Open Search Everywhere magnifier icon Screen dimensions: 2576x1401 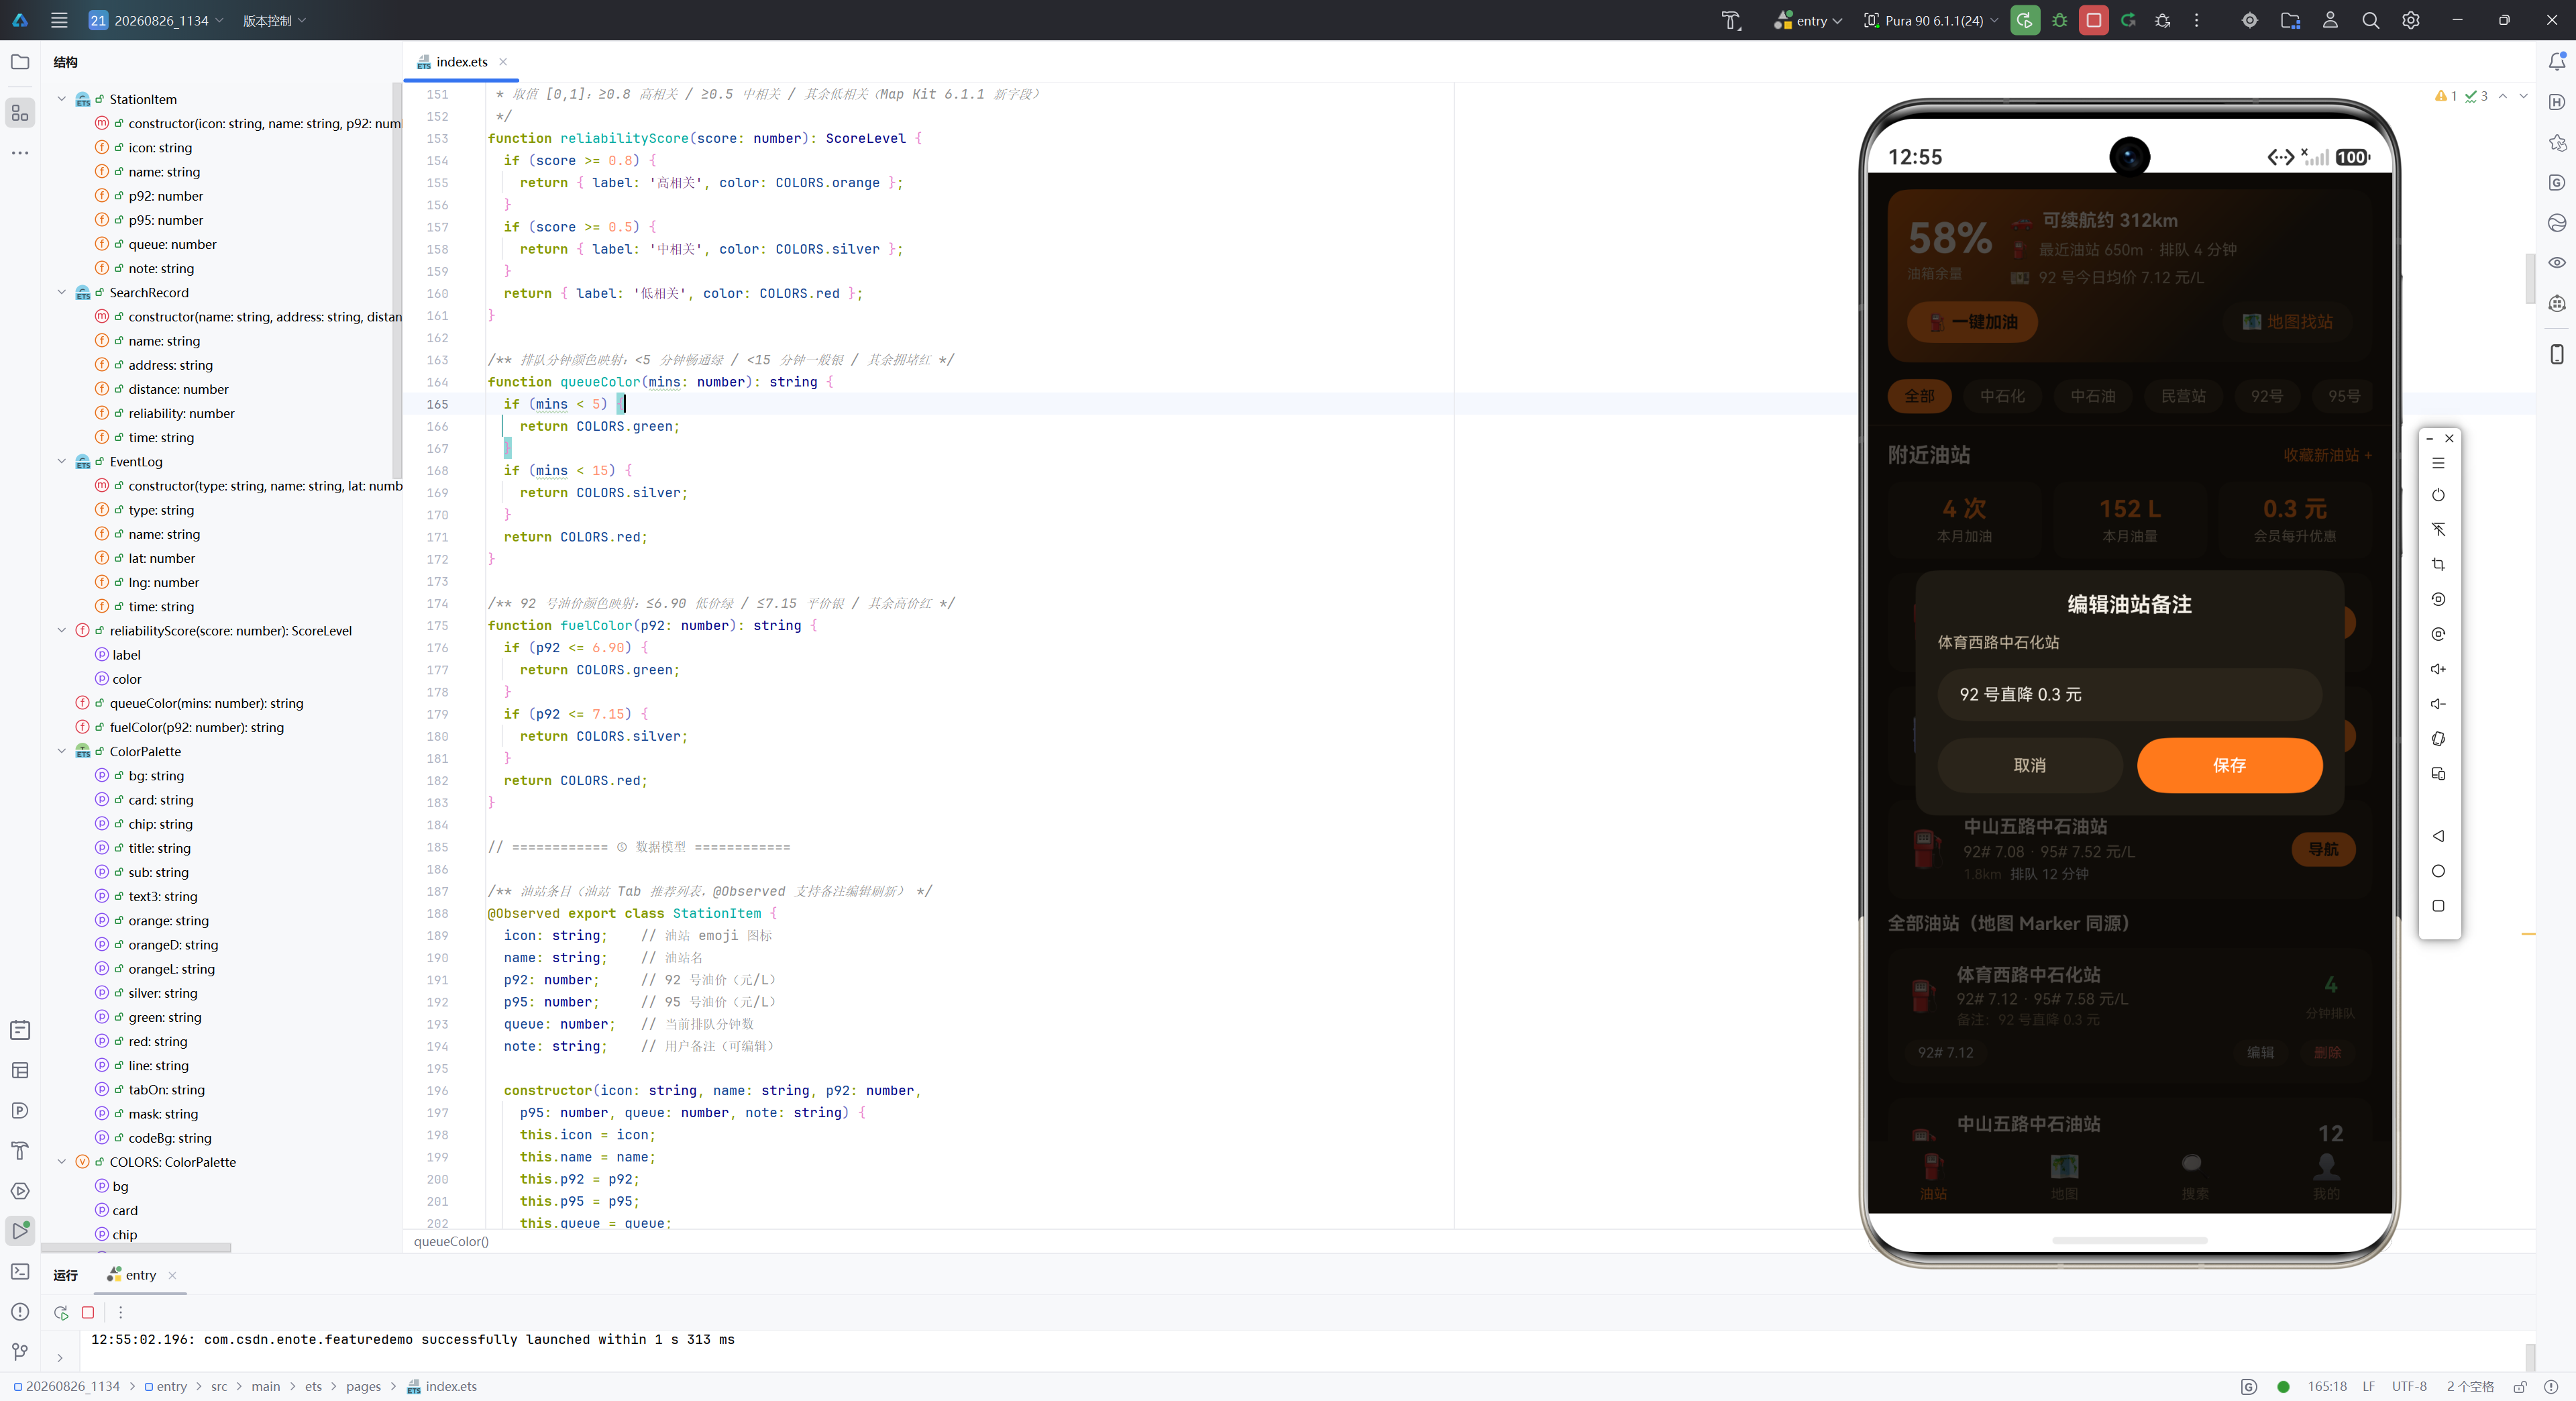(x=2370, y=20)
